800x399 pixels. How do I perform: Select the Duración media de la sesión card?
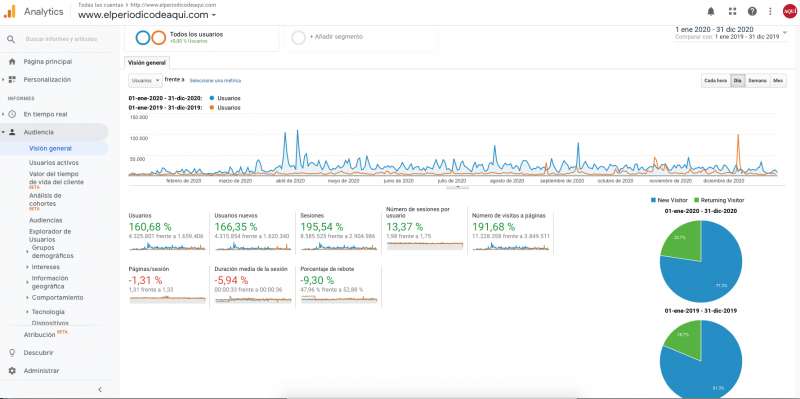click(x=253, y=286)
